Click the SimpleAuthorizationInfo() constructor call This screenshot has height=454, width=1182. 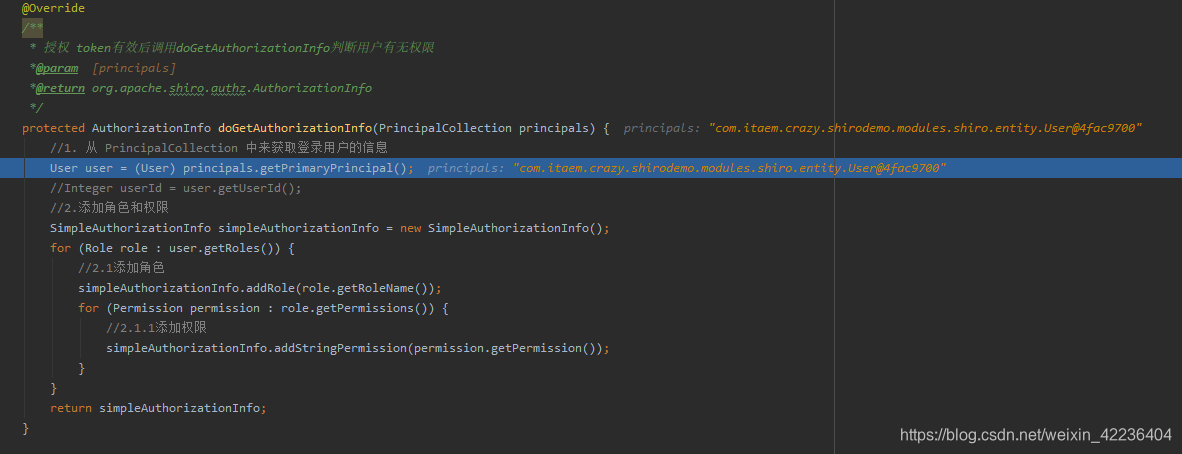[x=515, y=229]
